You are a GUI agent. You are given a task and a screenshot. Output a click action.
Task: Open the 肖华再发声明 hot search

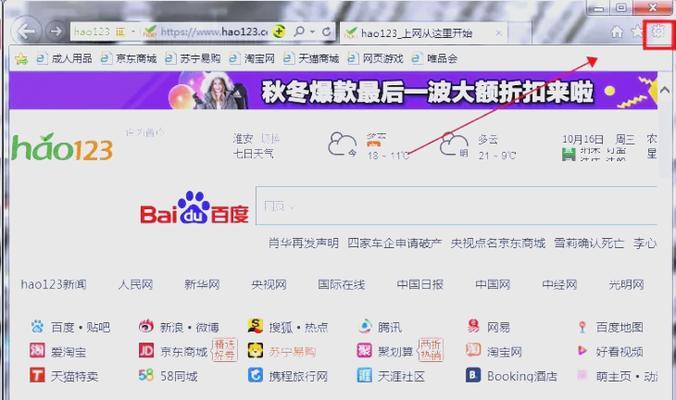(304, 243)
